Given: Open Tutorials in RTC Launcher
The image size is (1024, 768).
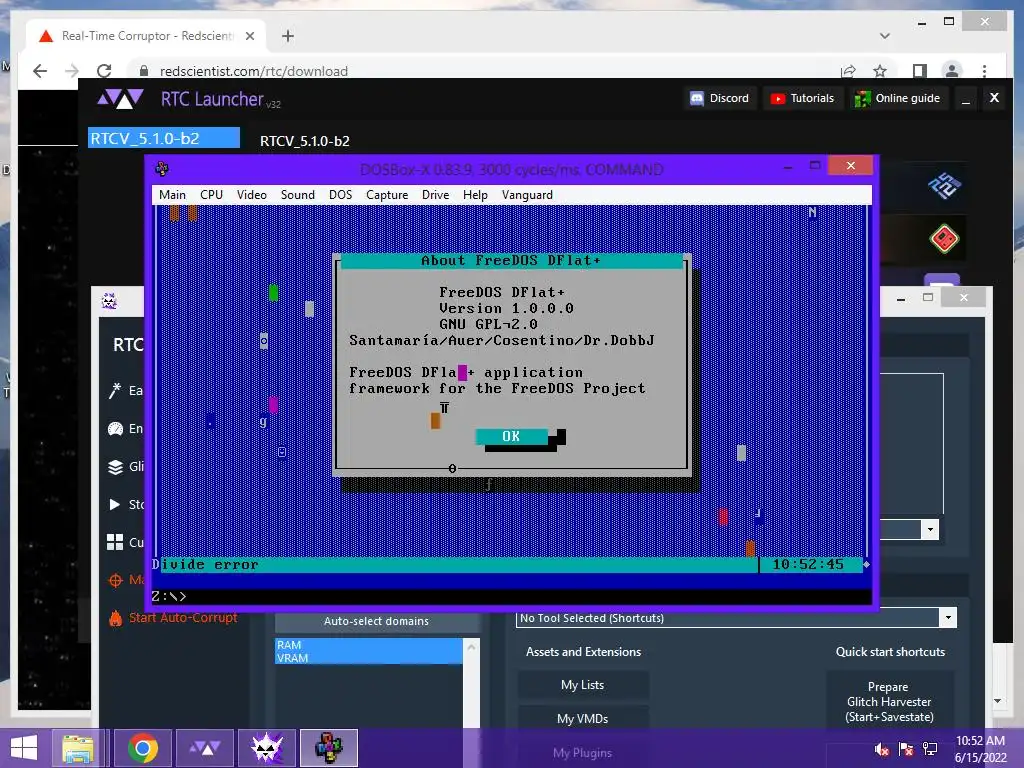Looking at the screenshot, I should coord(803,99).
